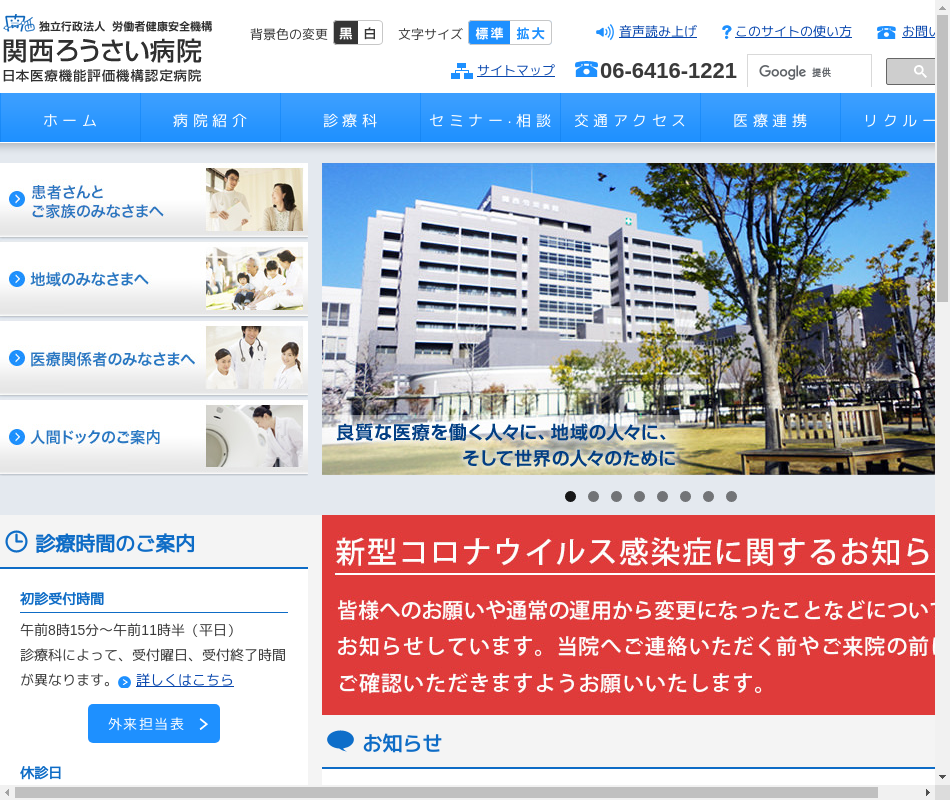Click the speaker icon for audio reading
Screen dimensions: 950x800
point(604,32)
